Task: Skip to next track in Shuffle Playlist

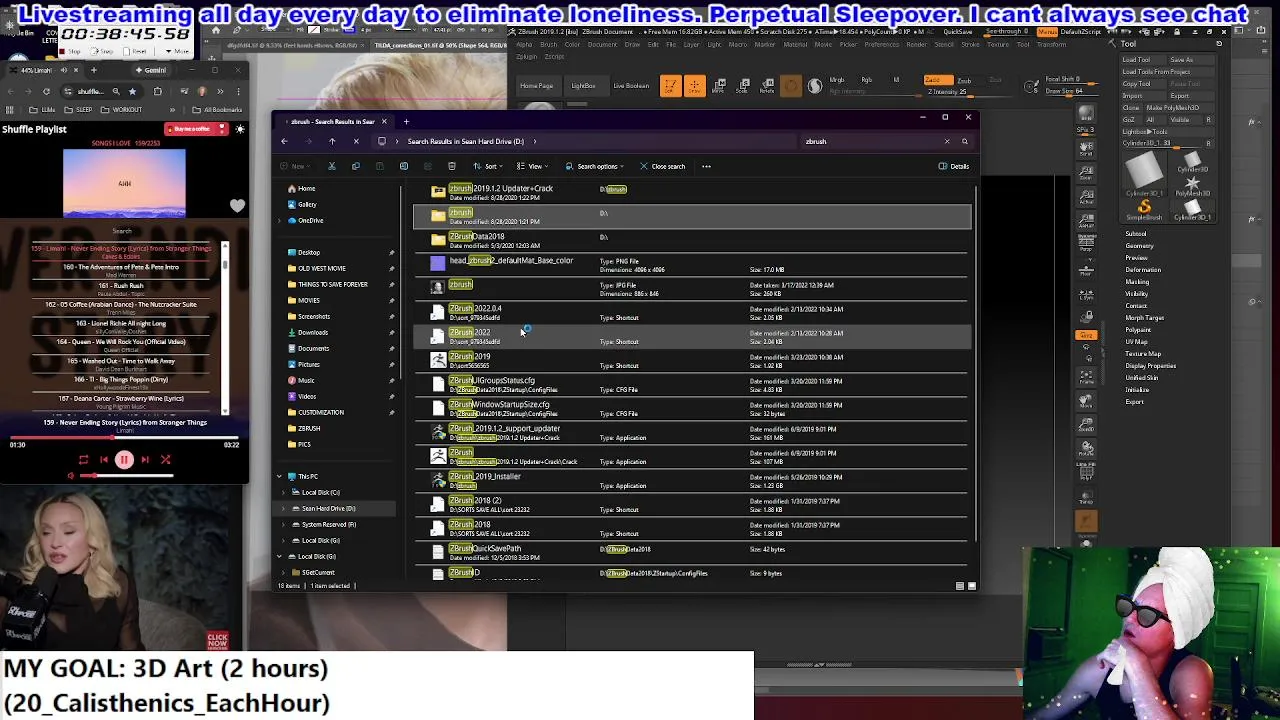Action: (145, 460)
